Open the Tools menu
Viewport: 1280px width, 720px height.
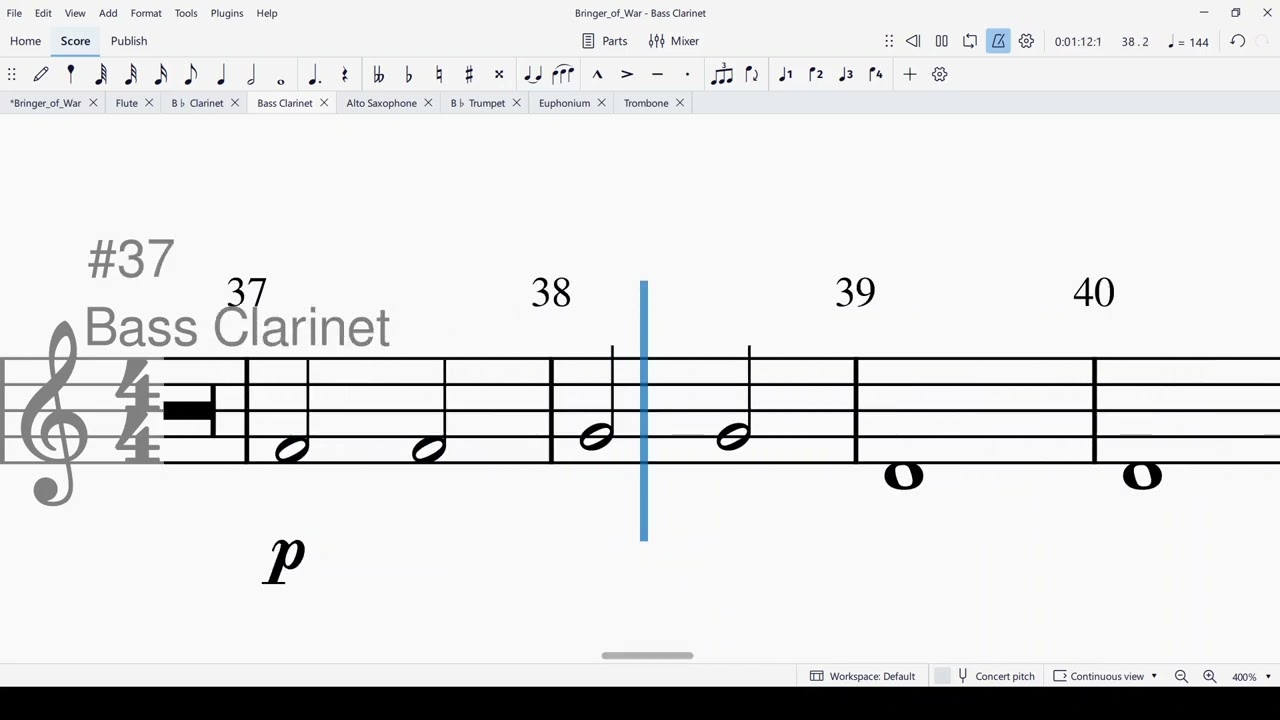[186, 13]
